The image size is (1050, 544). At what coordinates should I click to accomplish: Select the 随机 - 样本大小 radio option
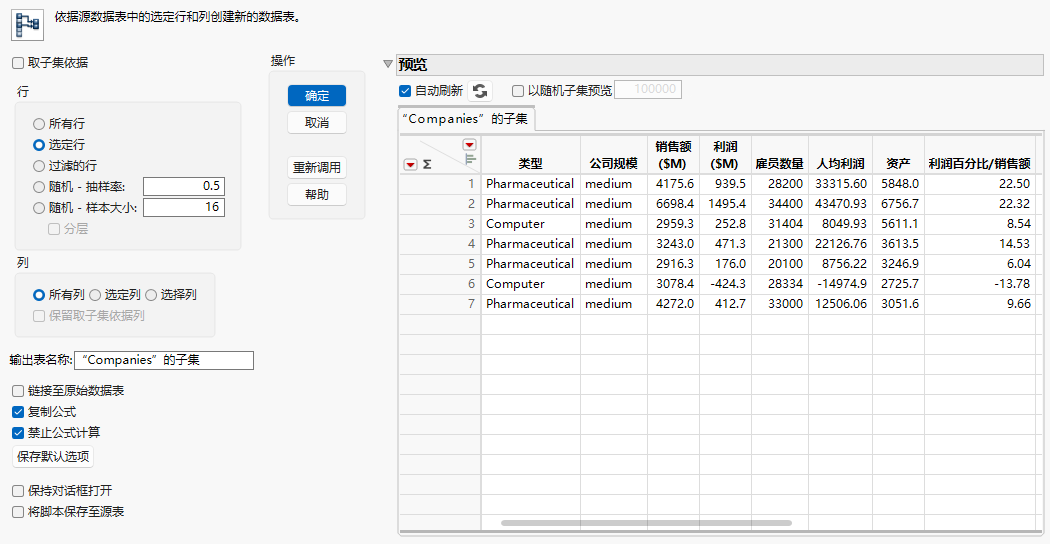click(x=39, y=208)
